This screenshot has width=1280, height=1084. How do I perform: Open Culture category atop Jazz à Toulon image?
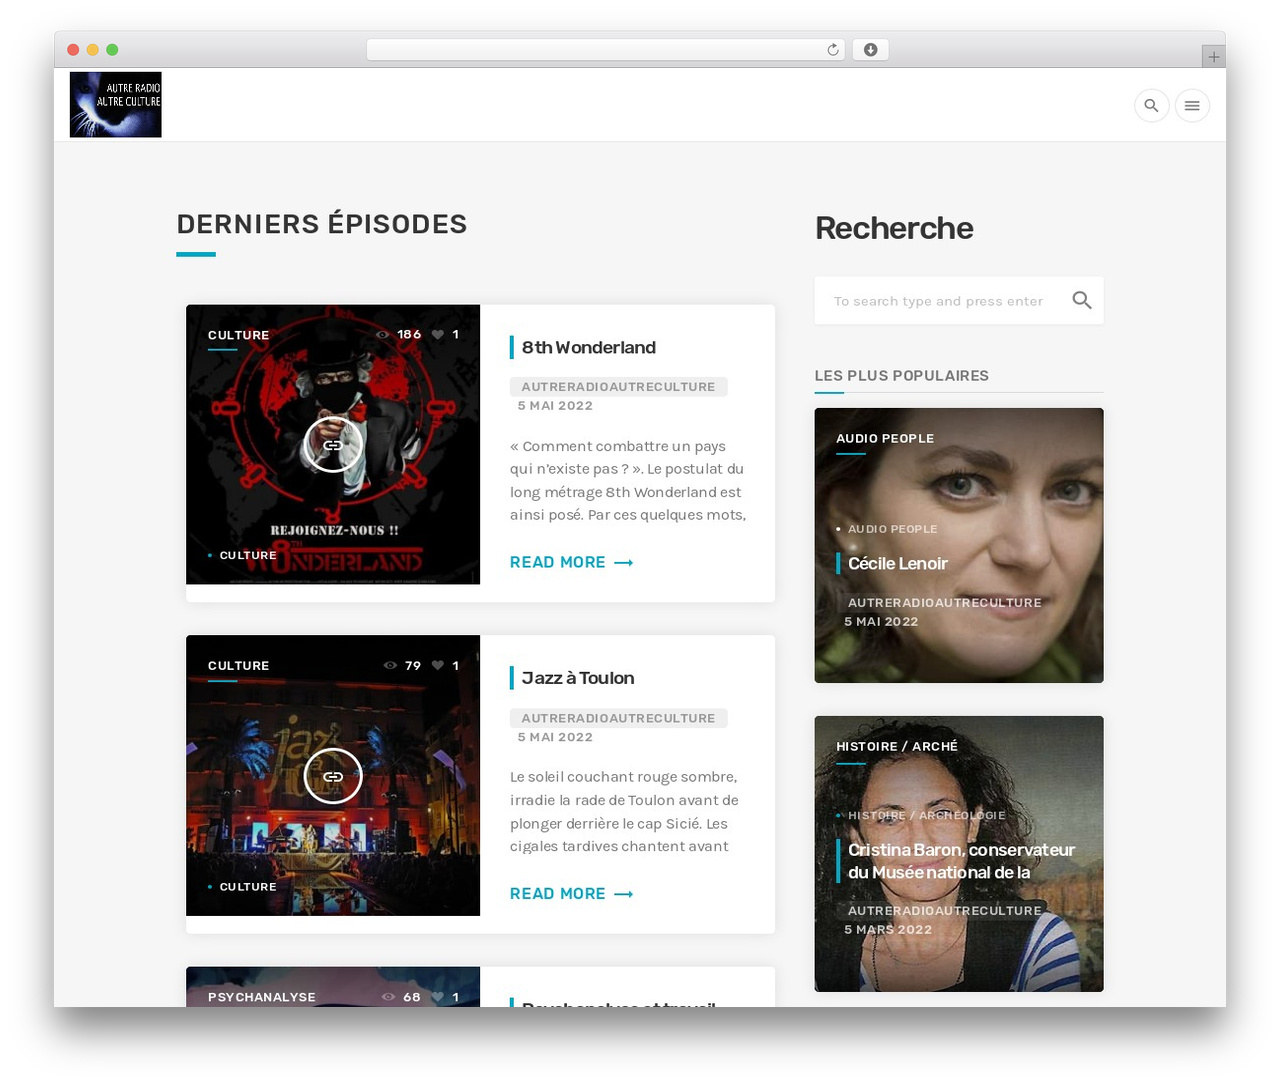point(238,666)
